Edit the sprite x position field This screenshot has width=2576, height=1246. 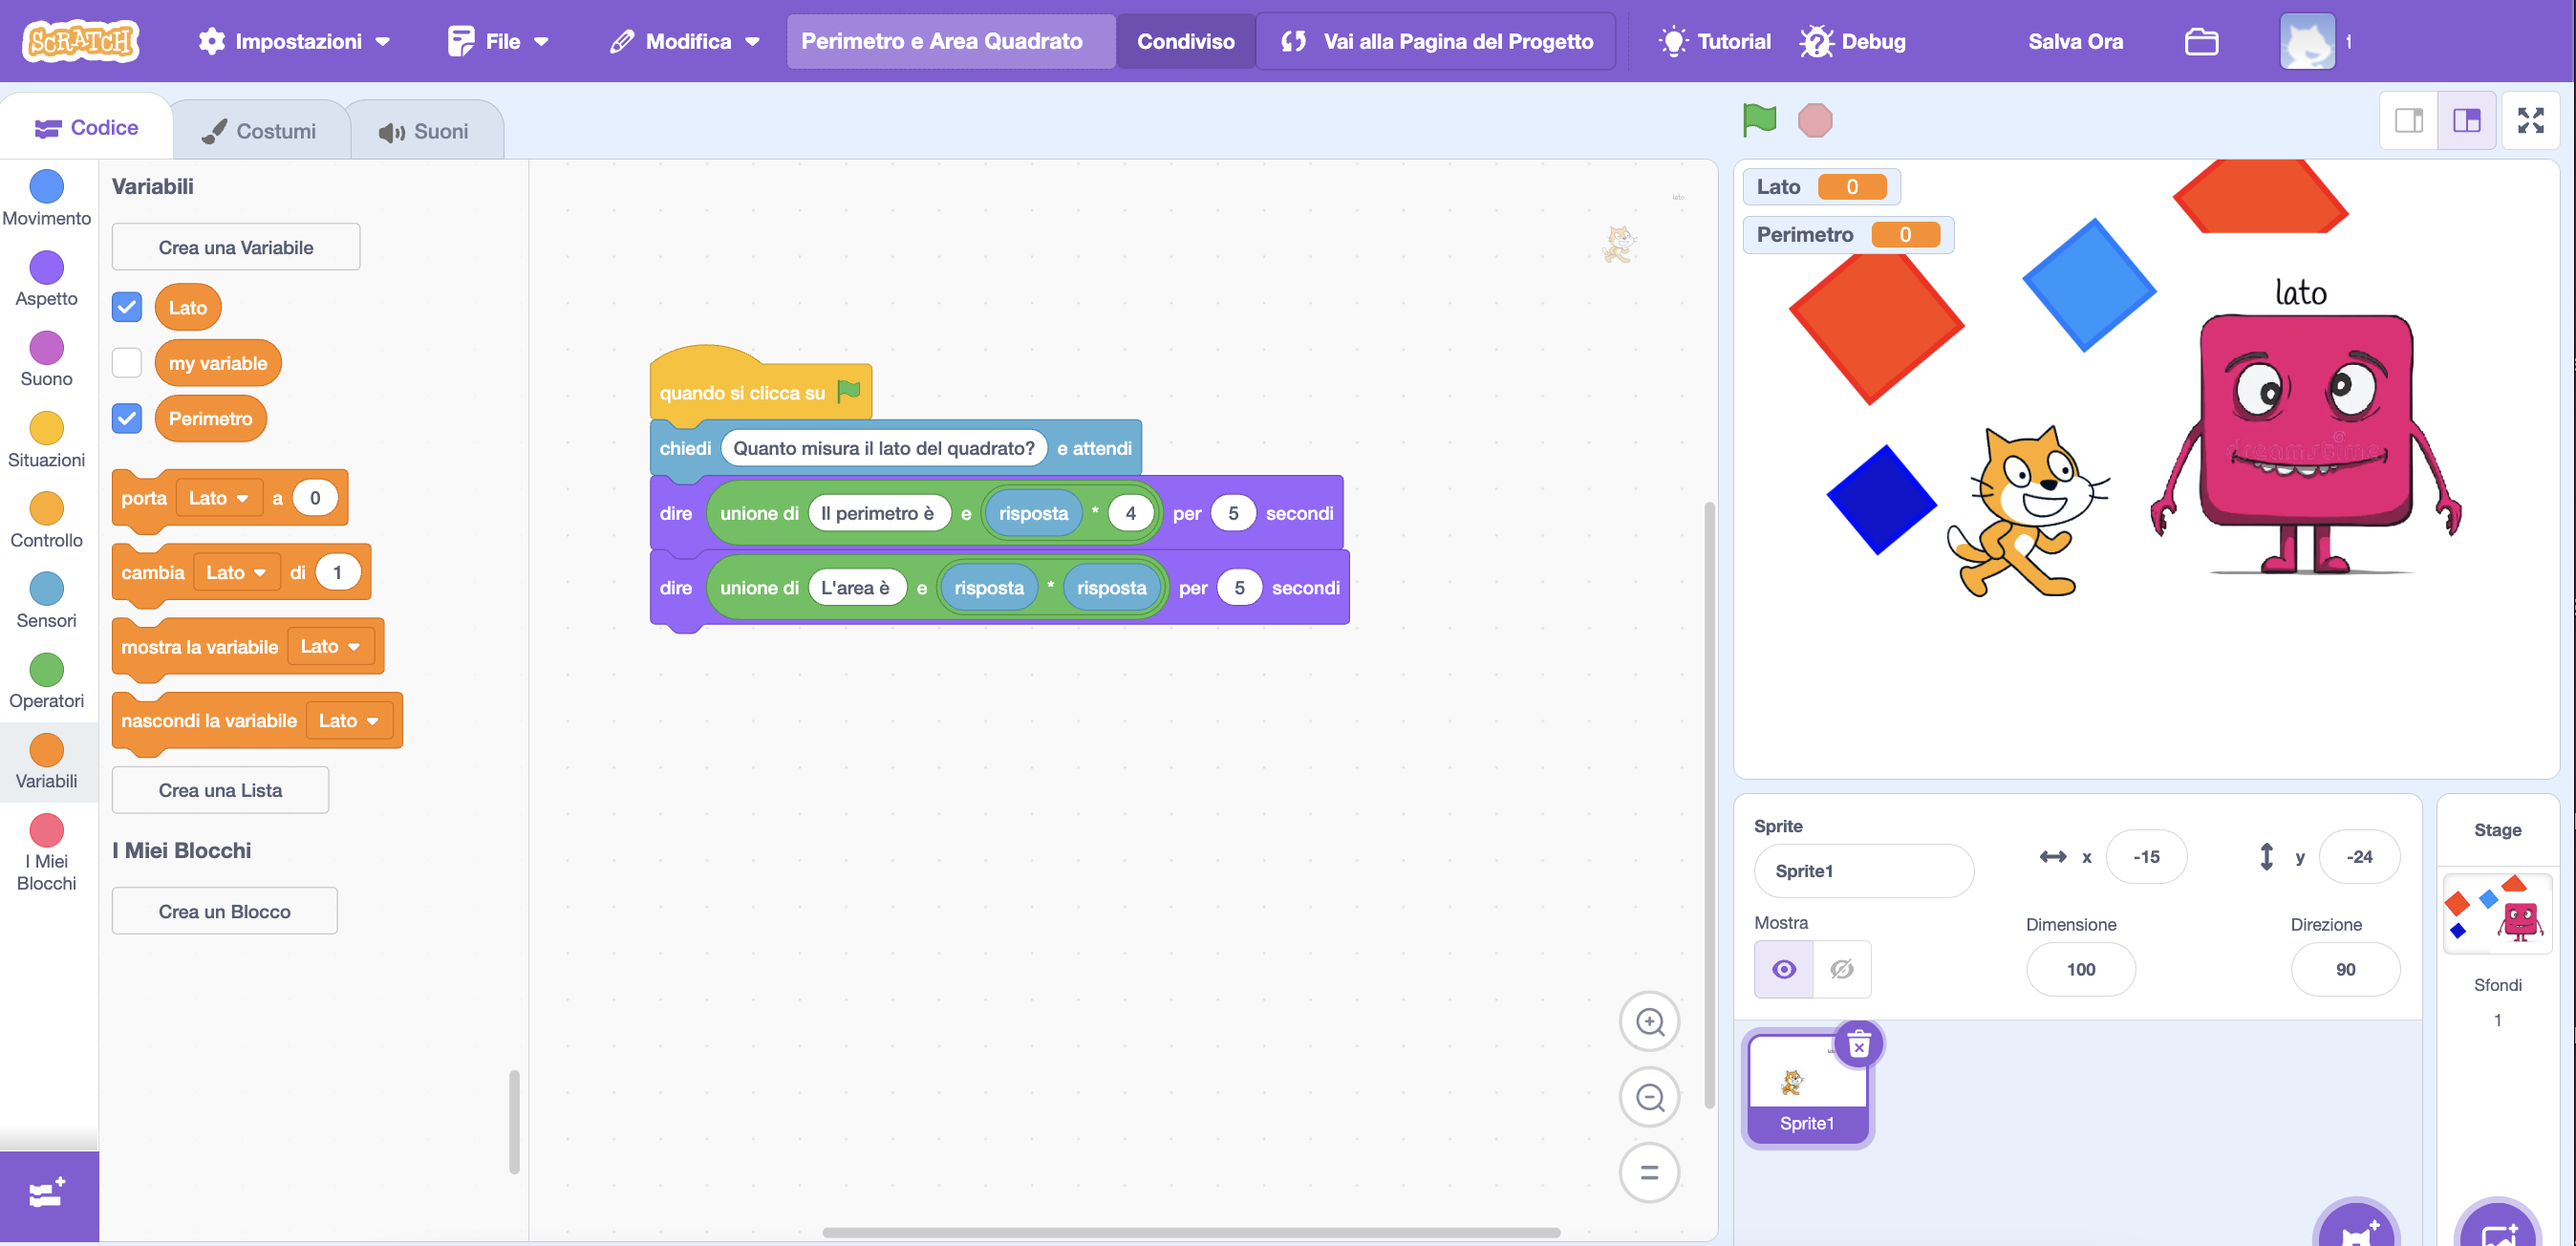click(x=2146, y=857)
